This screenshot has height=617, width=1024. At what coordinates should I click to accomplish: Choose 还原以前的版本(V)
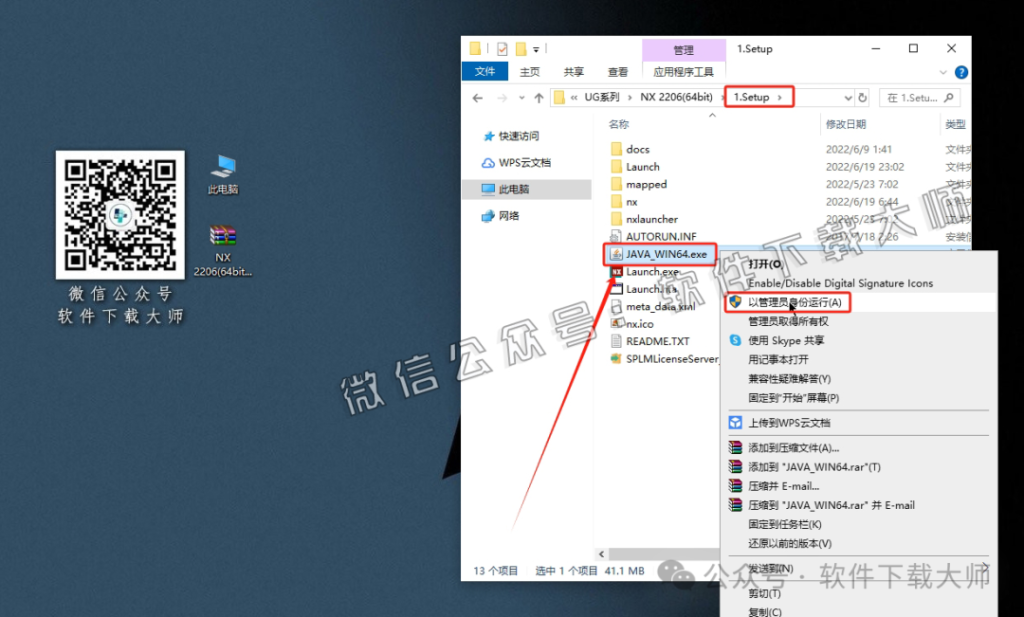tap(790, 543)
